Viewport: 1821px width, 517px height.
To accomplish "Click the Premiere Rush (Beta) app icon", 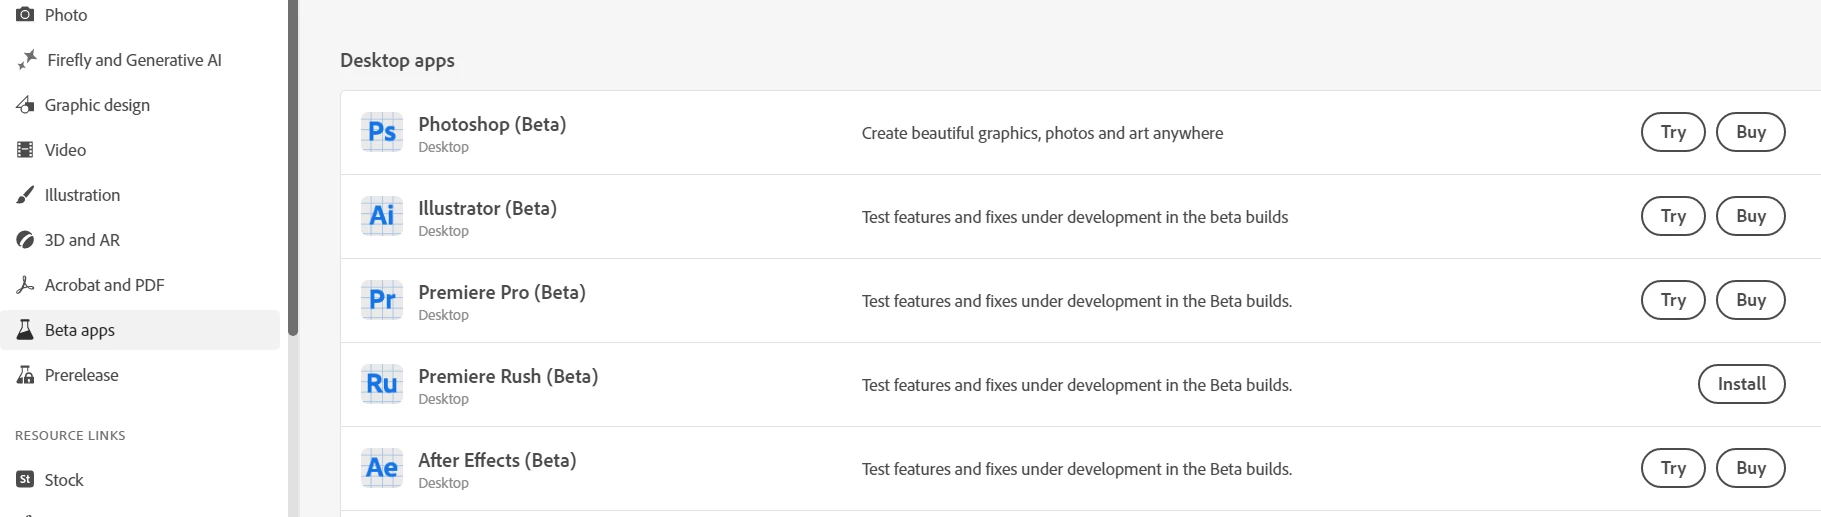I will pyautogui.click(x=382, y=384).
